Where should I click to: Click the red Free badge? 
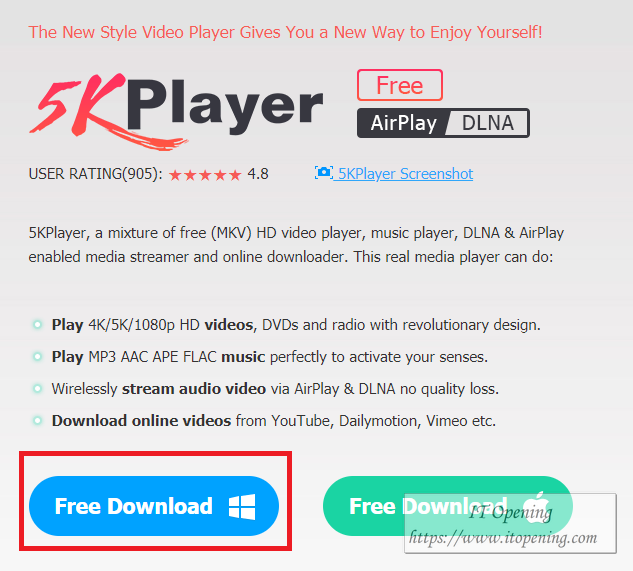400,85
